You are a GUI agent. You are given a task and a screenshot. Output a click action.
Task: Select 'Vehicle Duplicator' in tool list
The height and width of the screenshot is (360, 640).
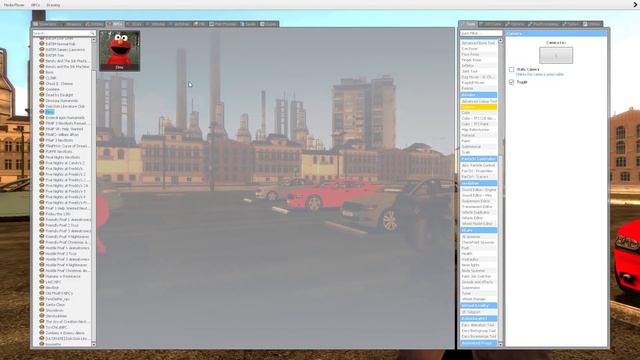479,212
